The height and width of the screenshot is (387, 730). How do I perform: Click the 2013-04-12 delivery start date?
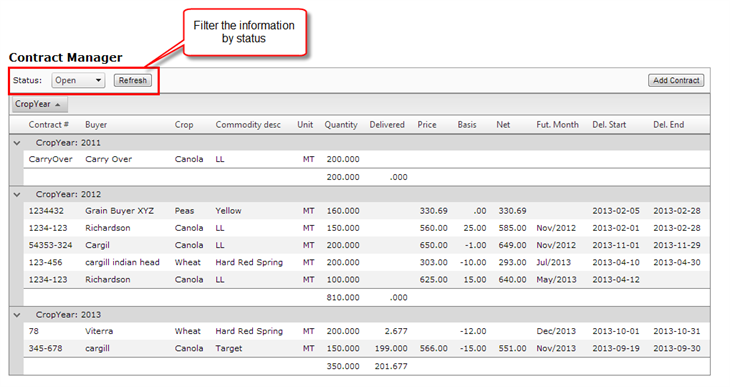[616, 280]
